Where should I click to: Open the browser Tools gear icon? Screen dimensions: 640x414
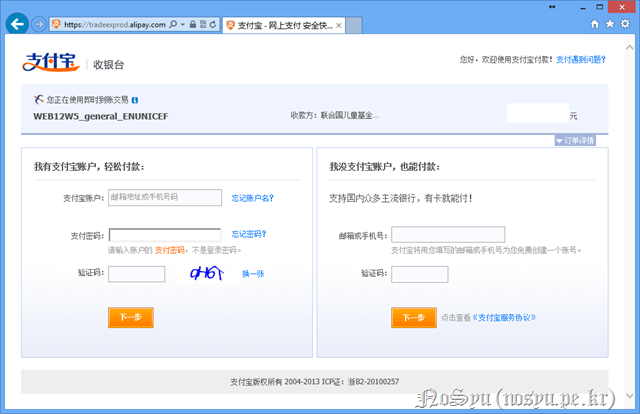(625, 22)
